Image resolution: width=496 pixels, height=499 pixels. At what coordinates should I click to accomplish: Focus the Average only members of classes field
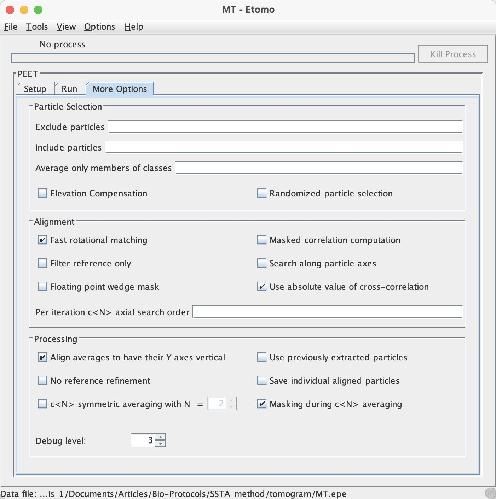pos(319,167)
